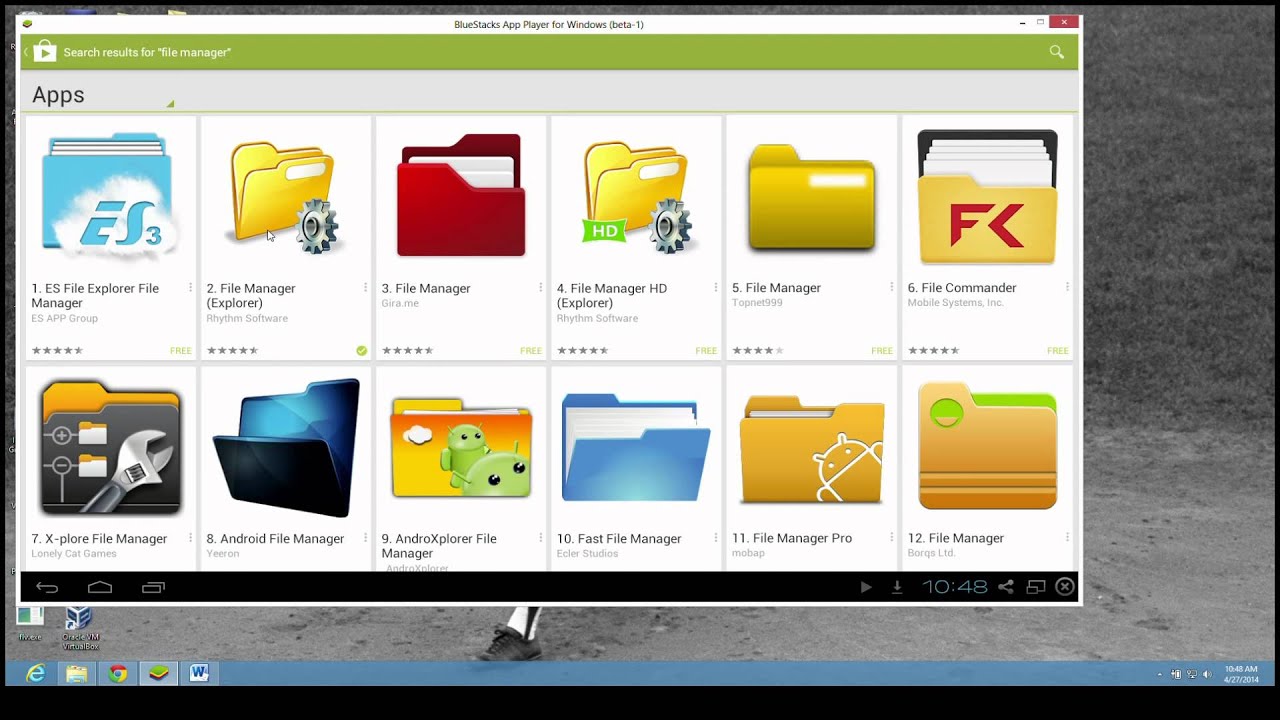The image size is (1280, 720).
Task: Click the title "2. File Manager (Explorer)"
Action: pyautogui.click(x=251, y=295)
